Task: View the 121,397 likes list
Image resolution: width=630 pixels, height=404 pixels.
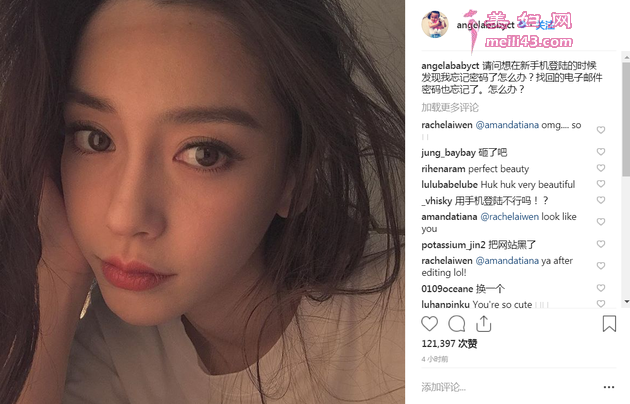Action: [x=449, y=344]
